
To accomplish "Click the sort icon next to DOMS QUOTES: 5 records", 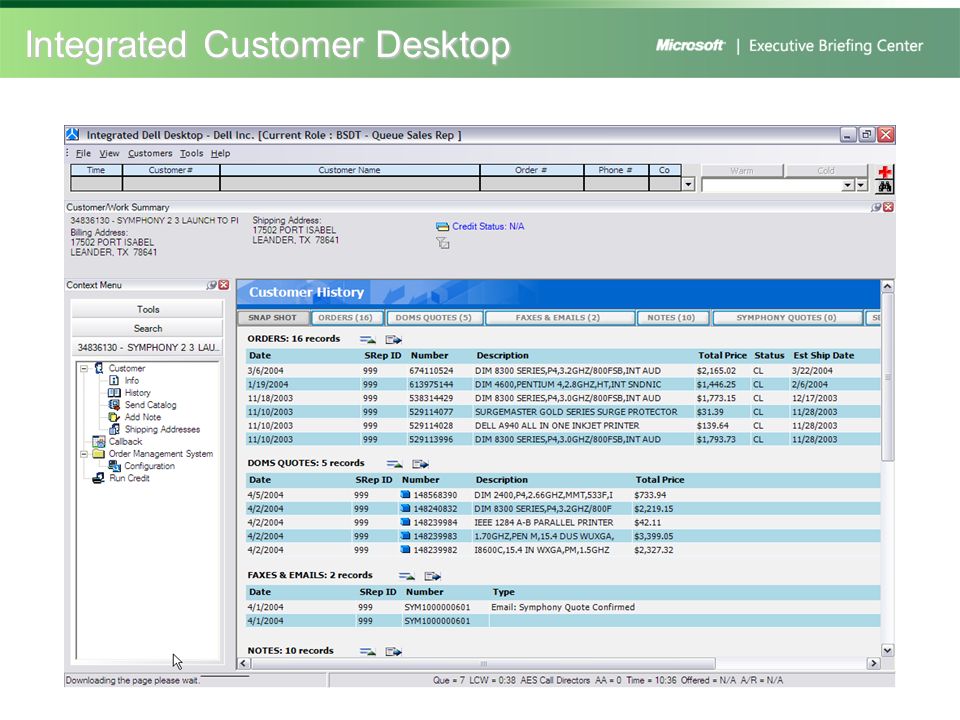I will 395,463.
